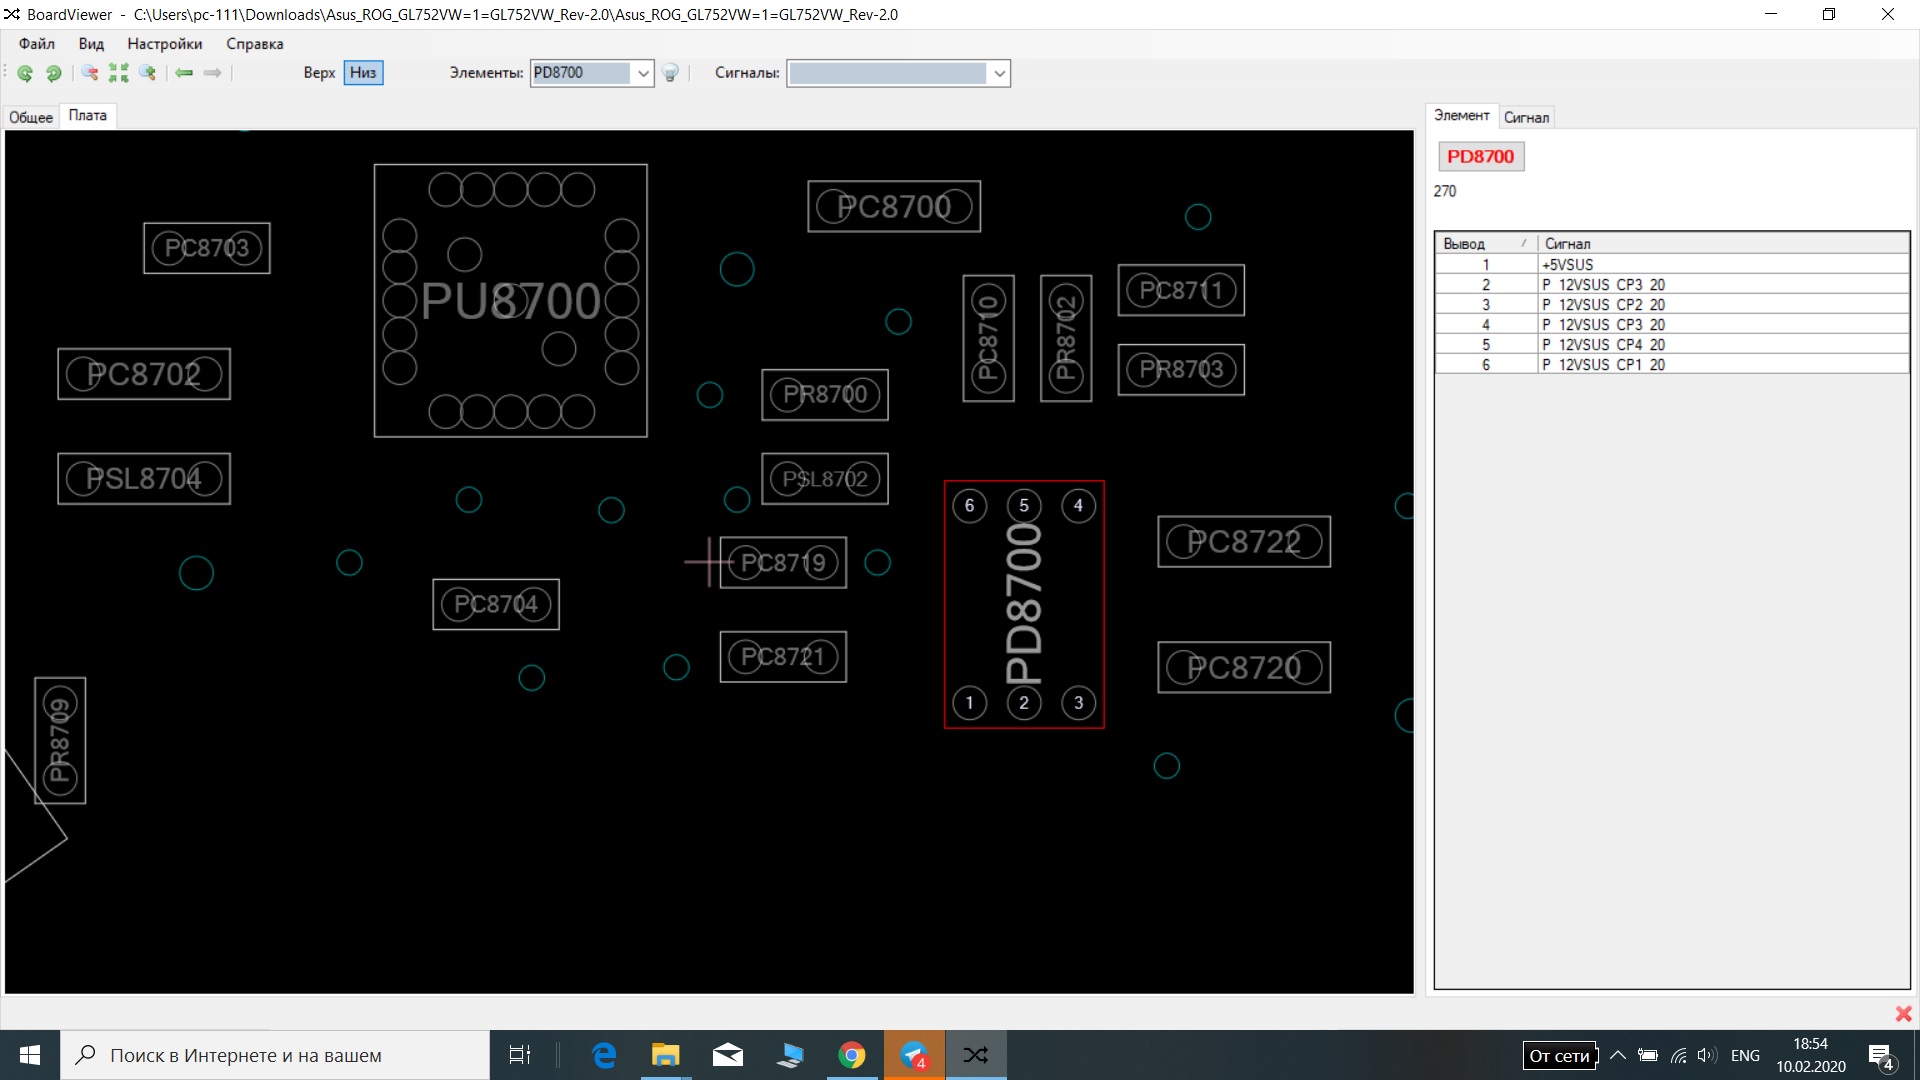Image resolution: width=1920 pixels, height=1080 pixels.
Task: Click the rotate counterclockwise icon
Action: (x=25, y=73)
